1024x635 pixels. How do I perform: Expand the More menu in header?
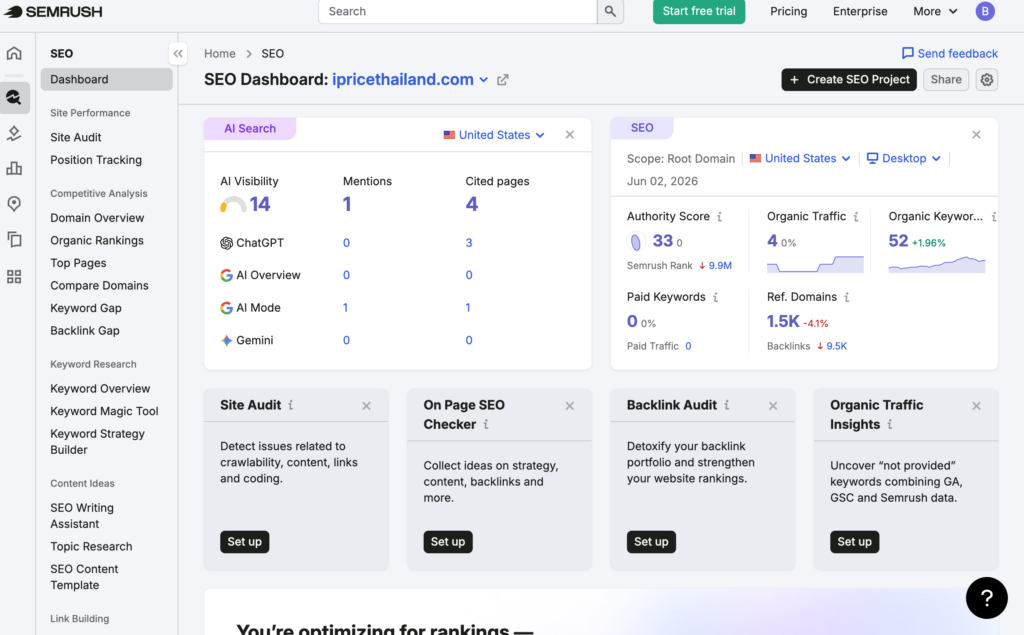(x=935, y=11)
